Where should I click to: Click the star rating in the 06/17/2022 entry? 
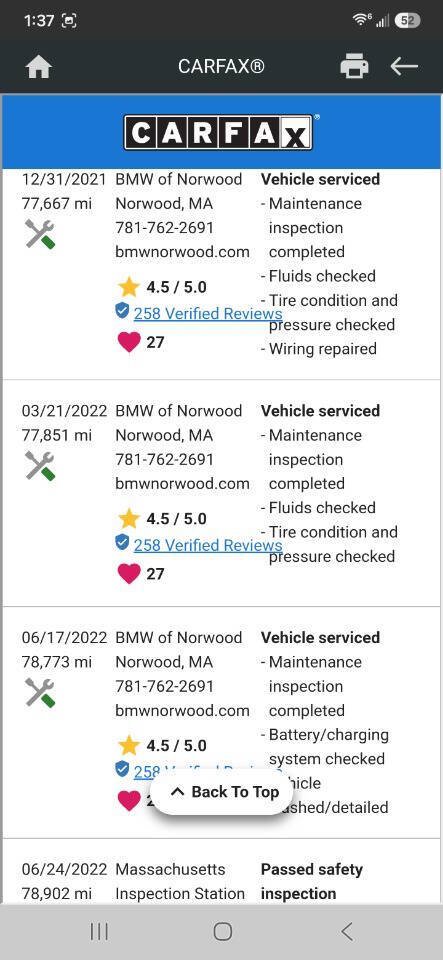pos(162,746)
